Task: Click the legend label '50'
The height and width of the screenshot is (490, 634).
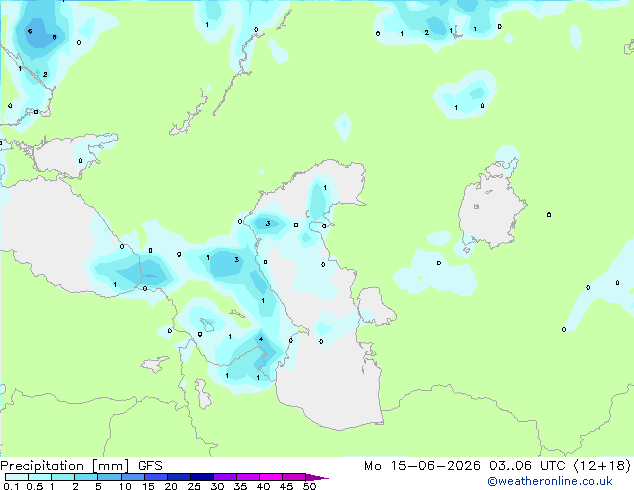Action: coord(309,486)
